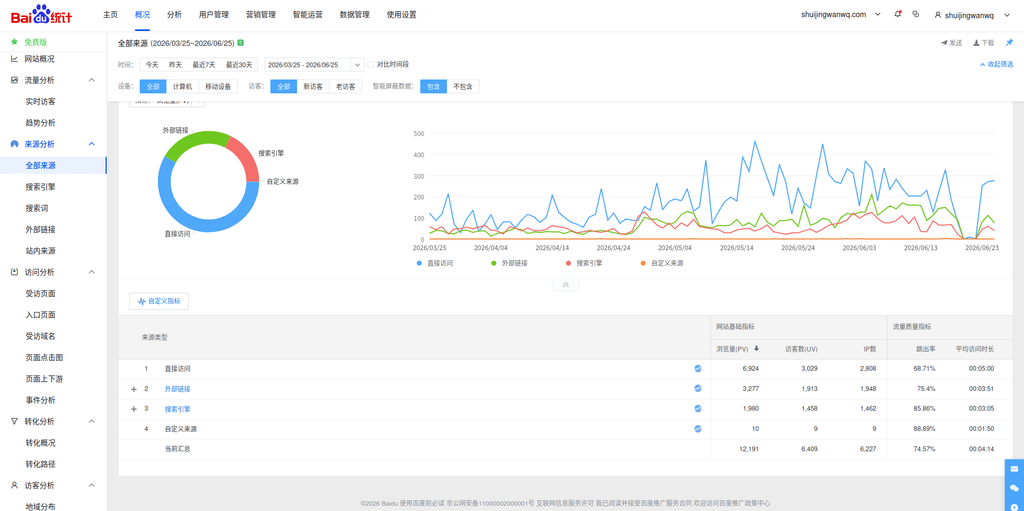Select 包含 for 智能屏蔽数据
This screenshot has height=511, width=1024.
[x=434, y=86]
